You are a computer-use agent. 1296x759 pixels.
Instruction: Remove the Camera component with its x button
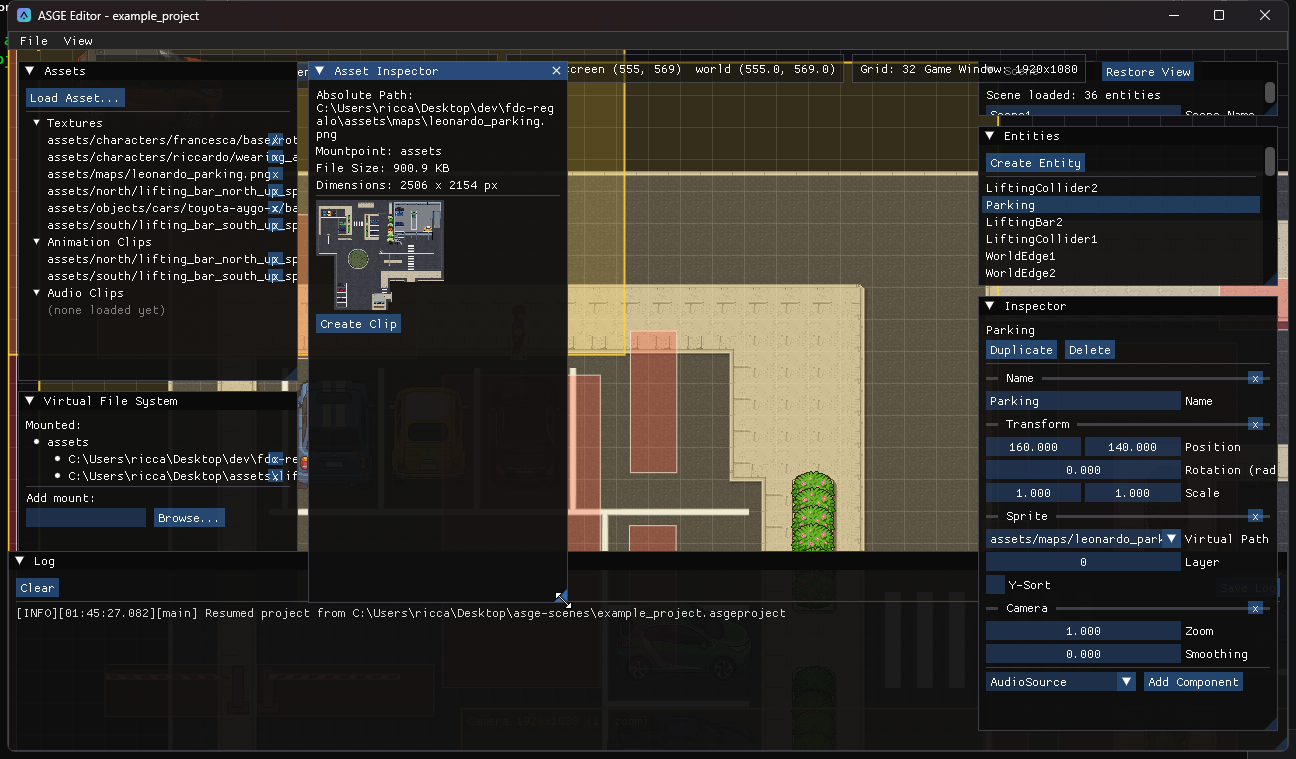point(1255,608)
